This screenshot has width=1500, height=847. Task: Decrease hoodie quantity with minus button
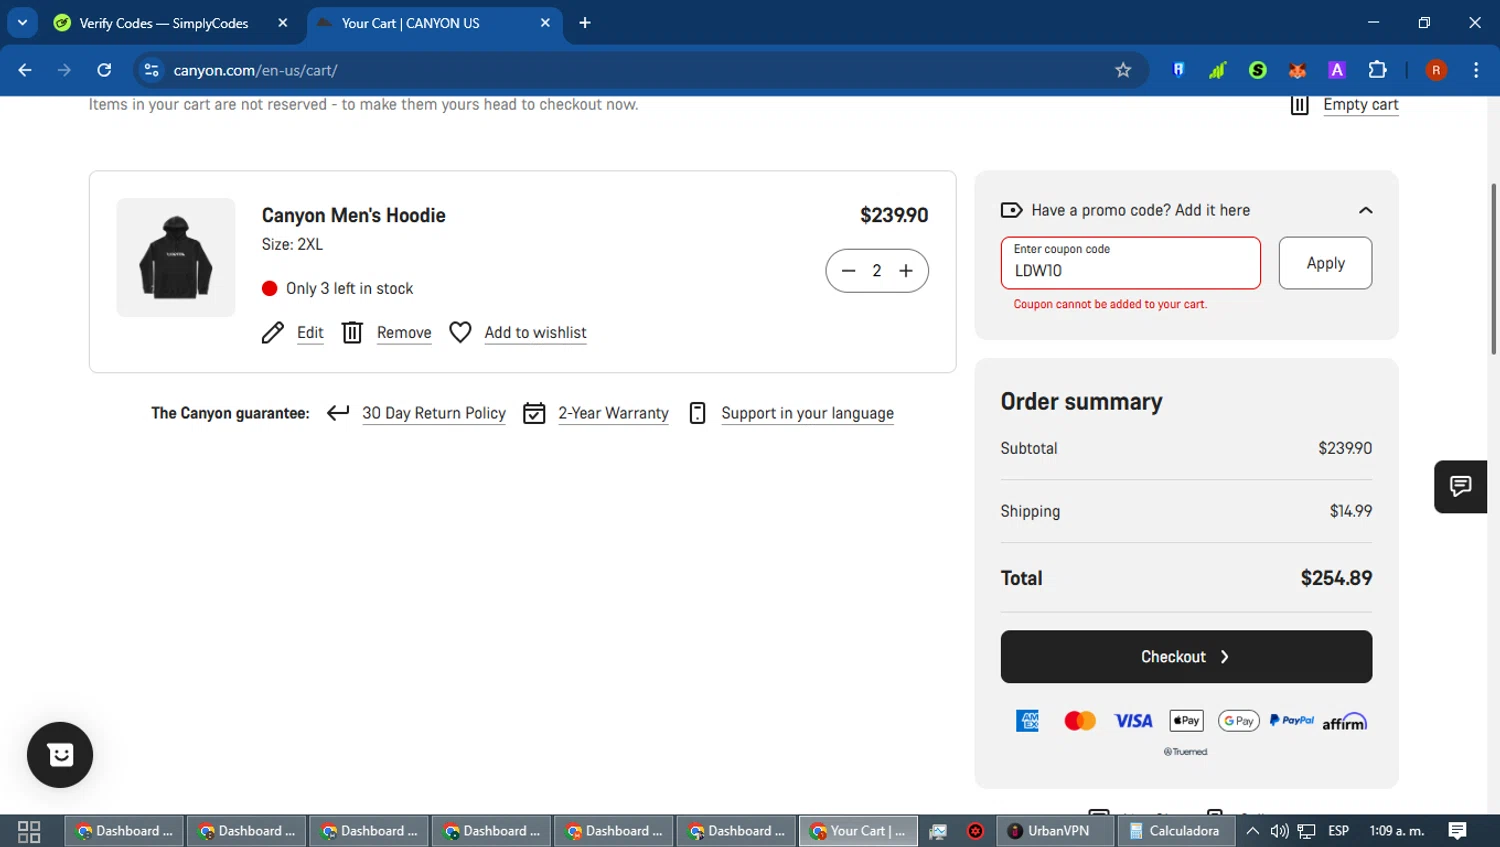tap(848, 271)
